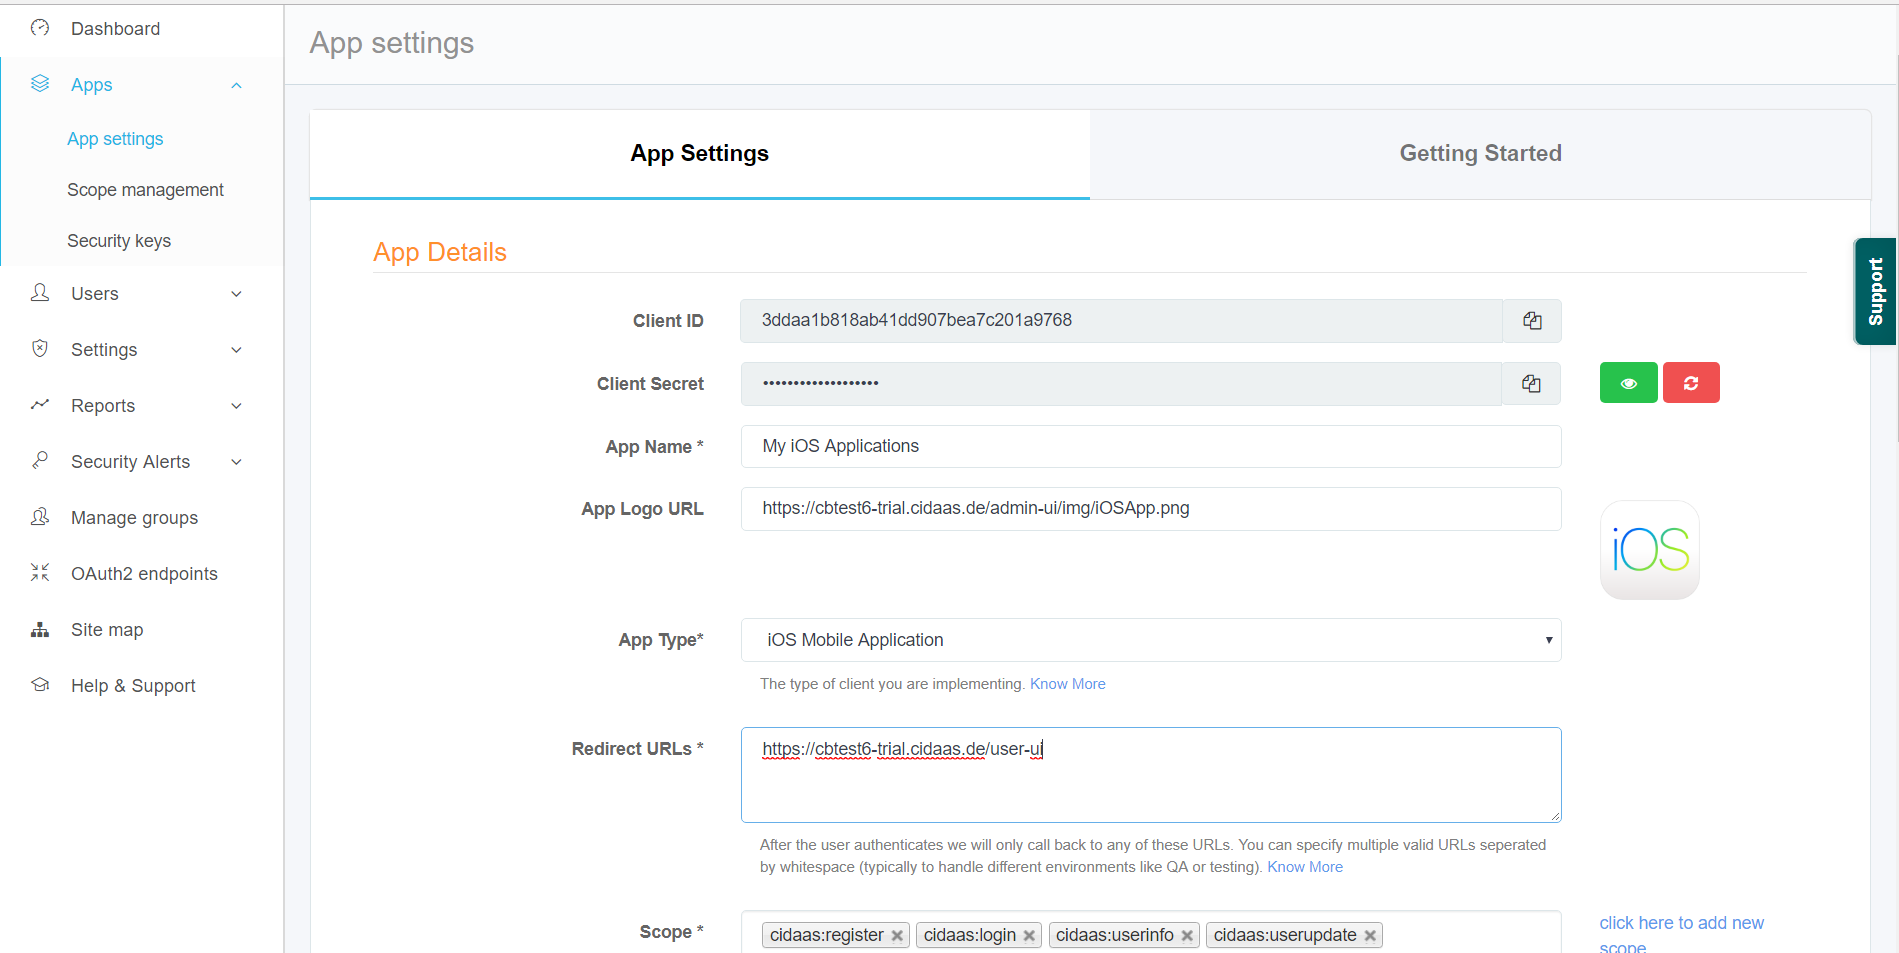
Task: Click the Site map hierarchy icon
Action: tap(40, 629)
